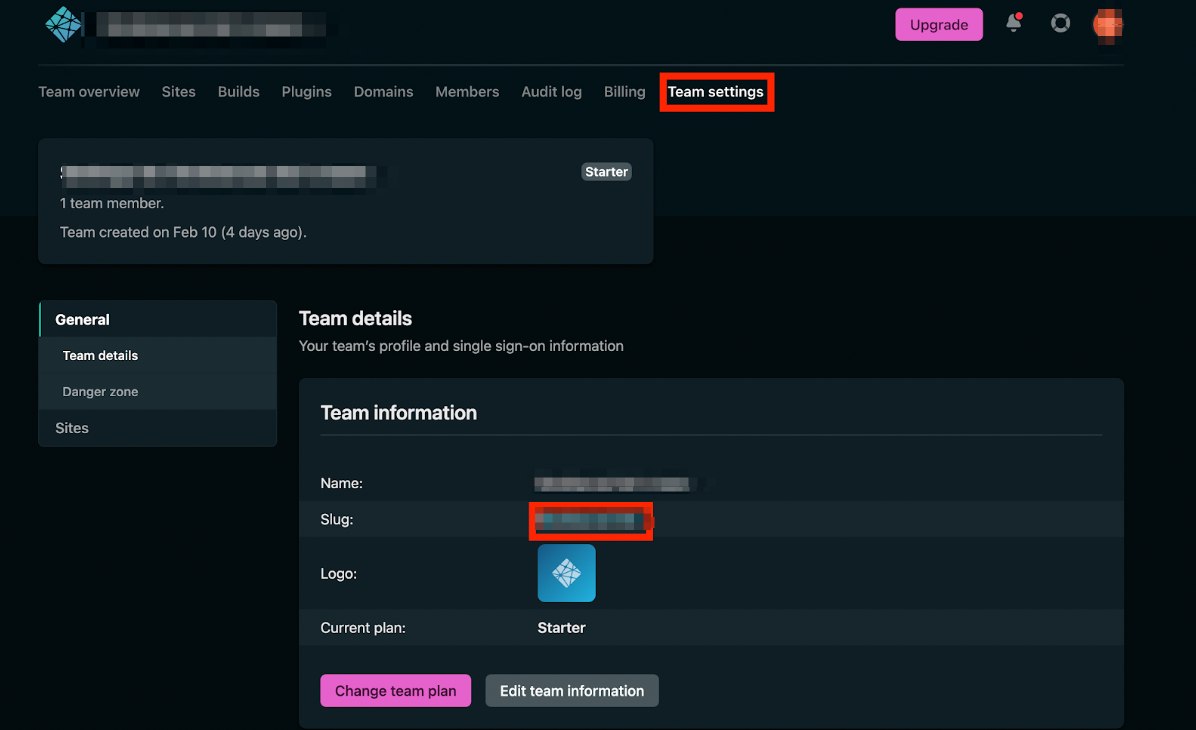Open the support lifebuoy icon
Screen dimensions: 1196x730
tap(1060, 24)
